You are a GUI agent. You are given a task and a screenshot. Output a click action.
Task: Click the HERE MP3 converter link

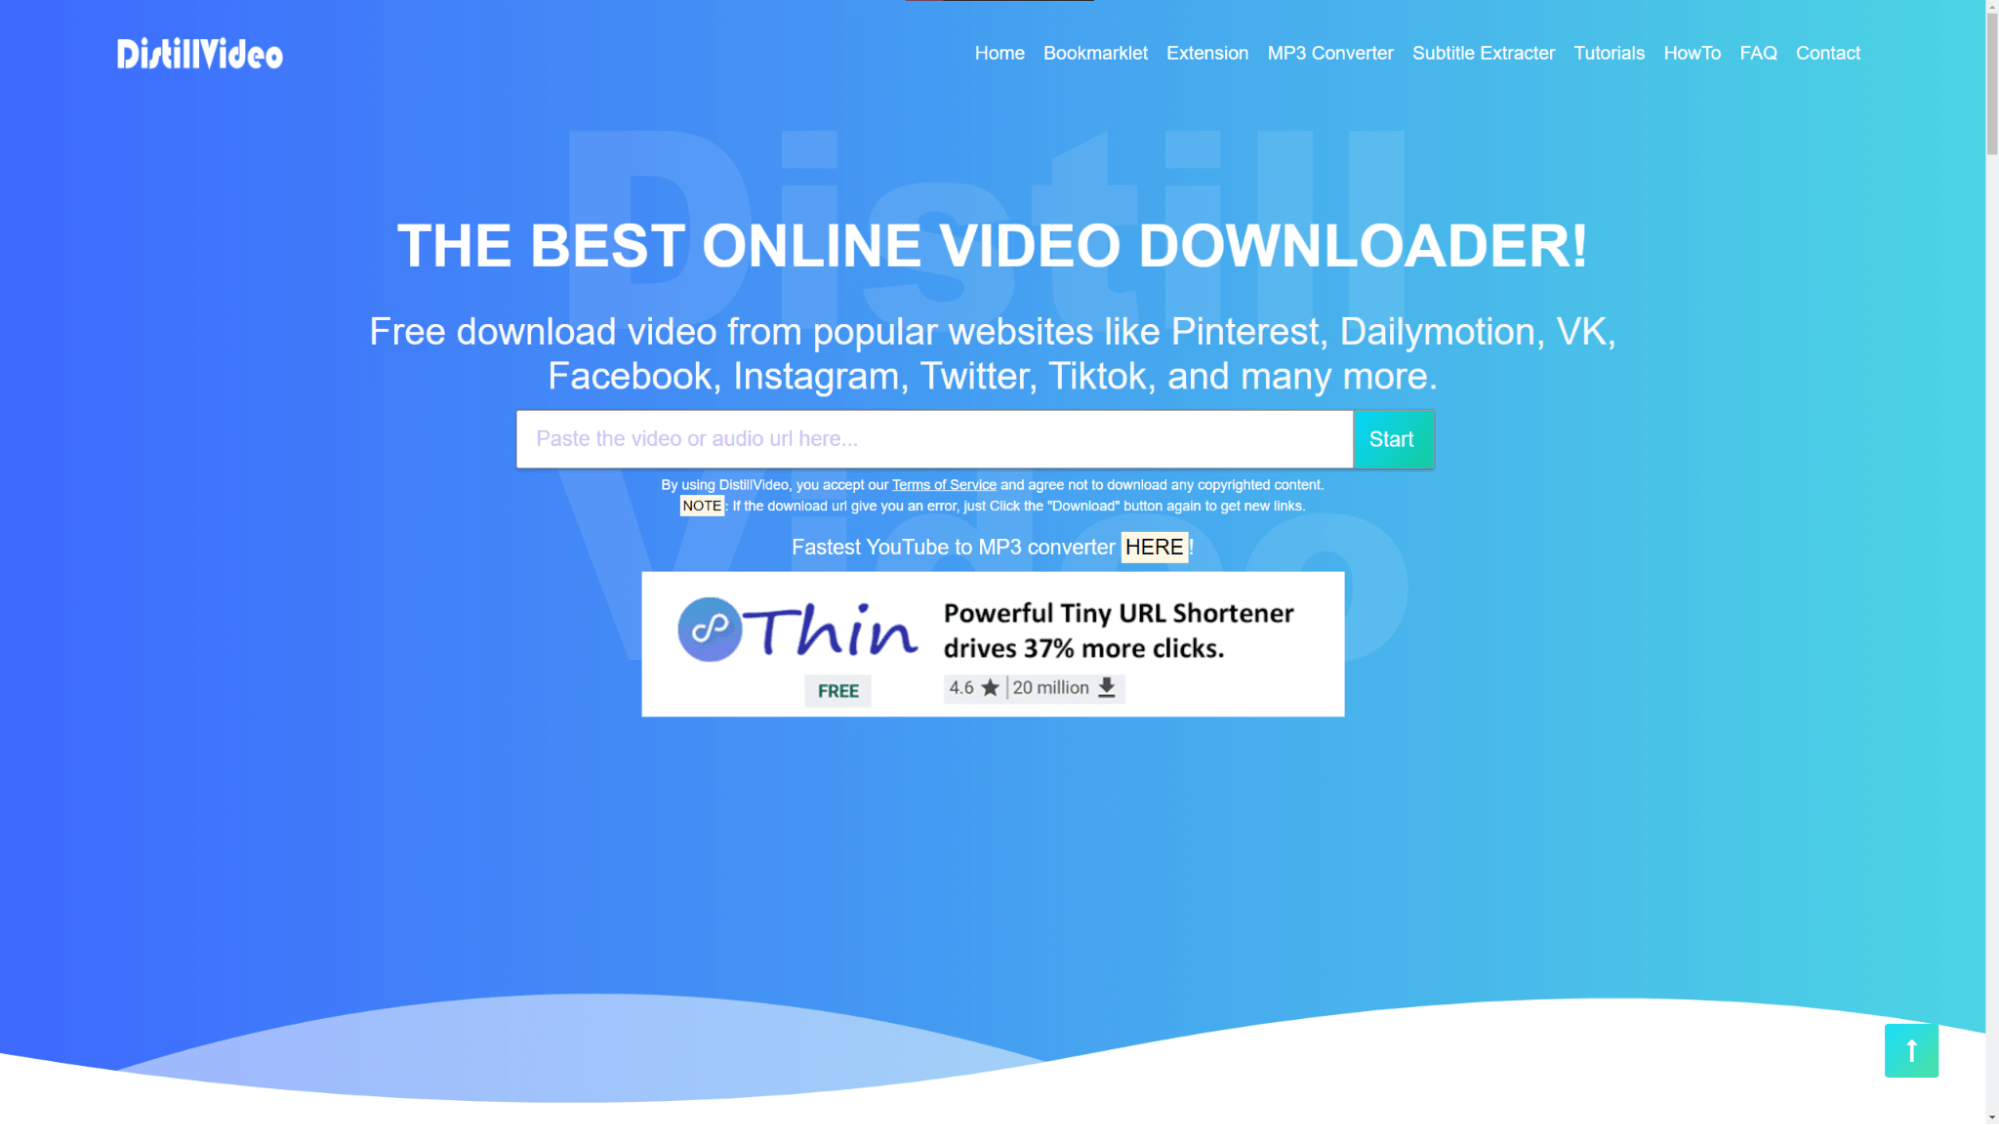tap(1152, 547)
